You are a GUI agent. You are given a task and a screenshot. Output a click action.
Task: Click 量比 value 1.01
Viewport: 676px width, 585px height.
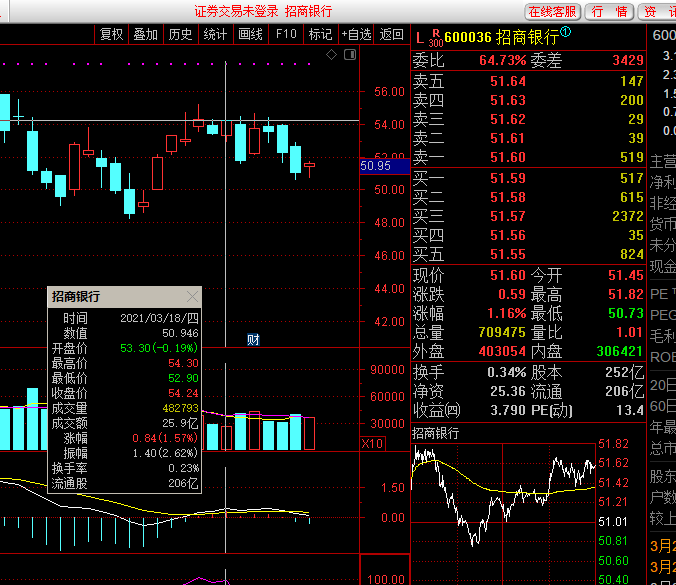(x=630, y=332)
